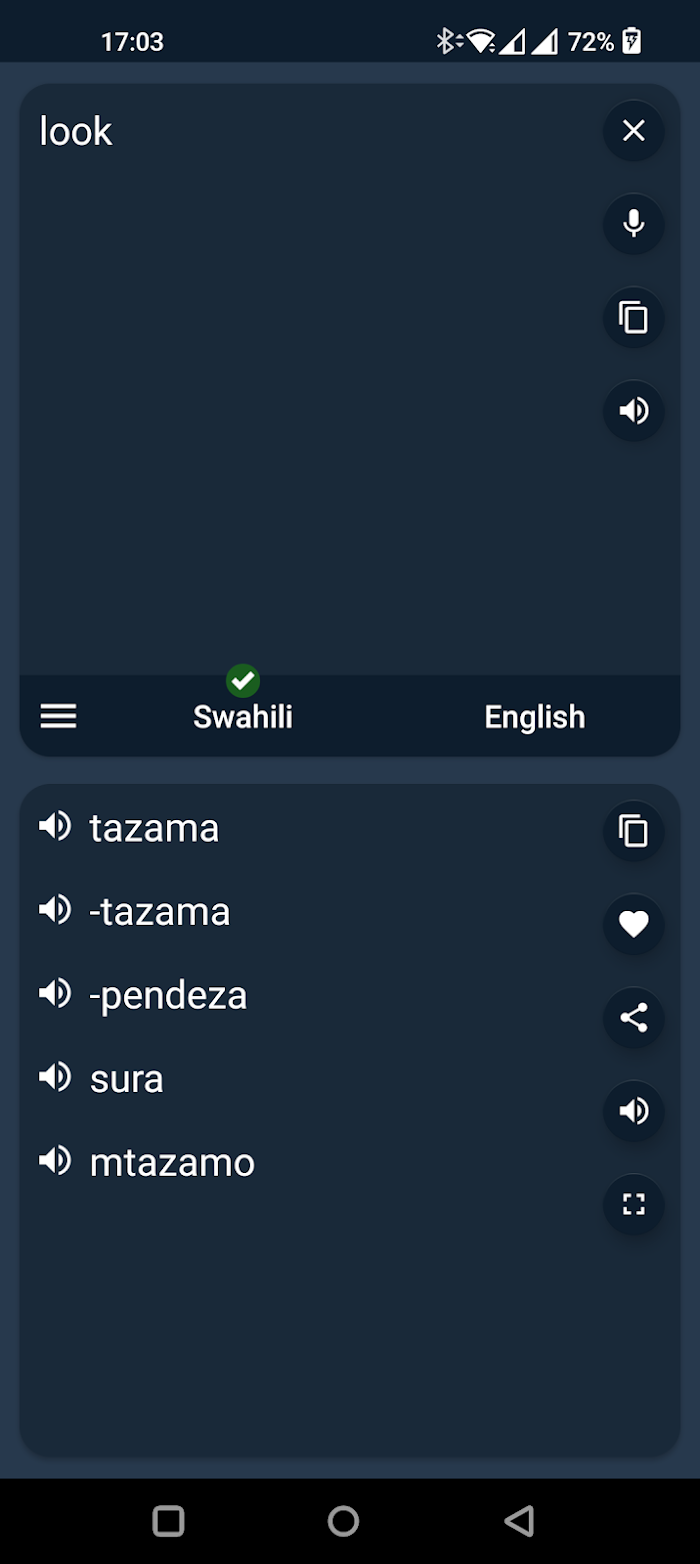Copy the translation results
This screenshot has height=1564, width=700.
click(634, 831)
